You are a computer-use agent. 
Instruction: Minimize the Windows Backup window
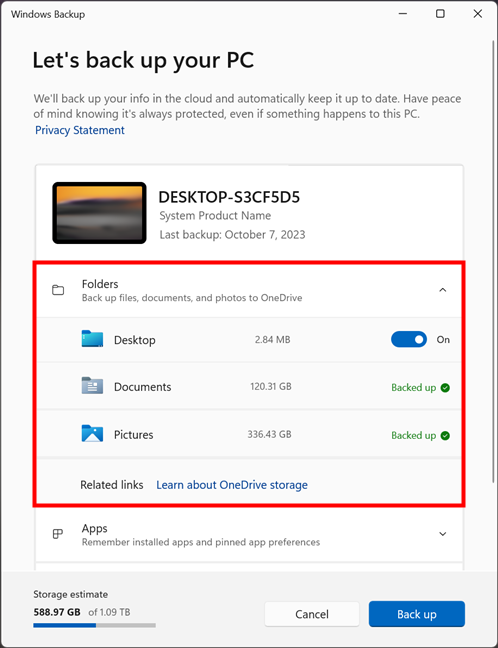coord(403,14)
